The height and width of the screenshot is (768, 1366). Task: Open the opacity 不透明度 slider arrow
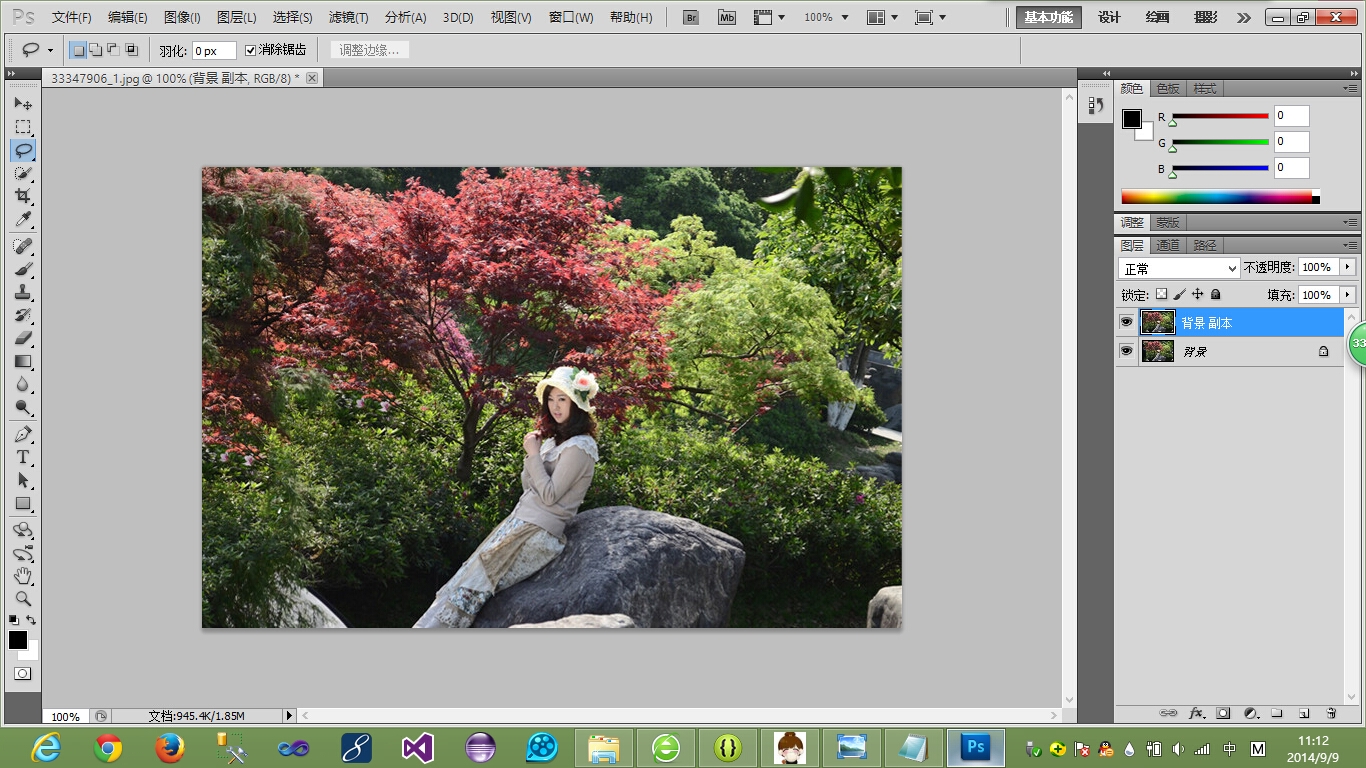[x=1348, y=267]
